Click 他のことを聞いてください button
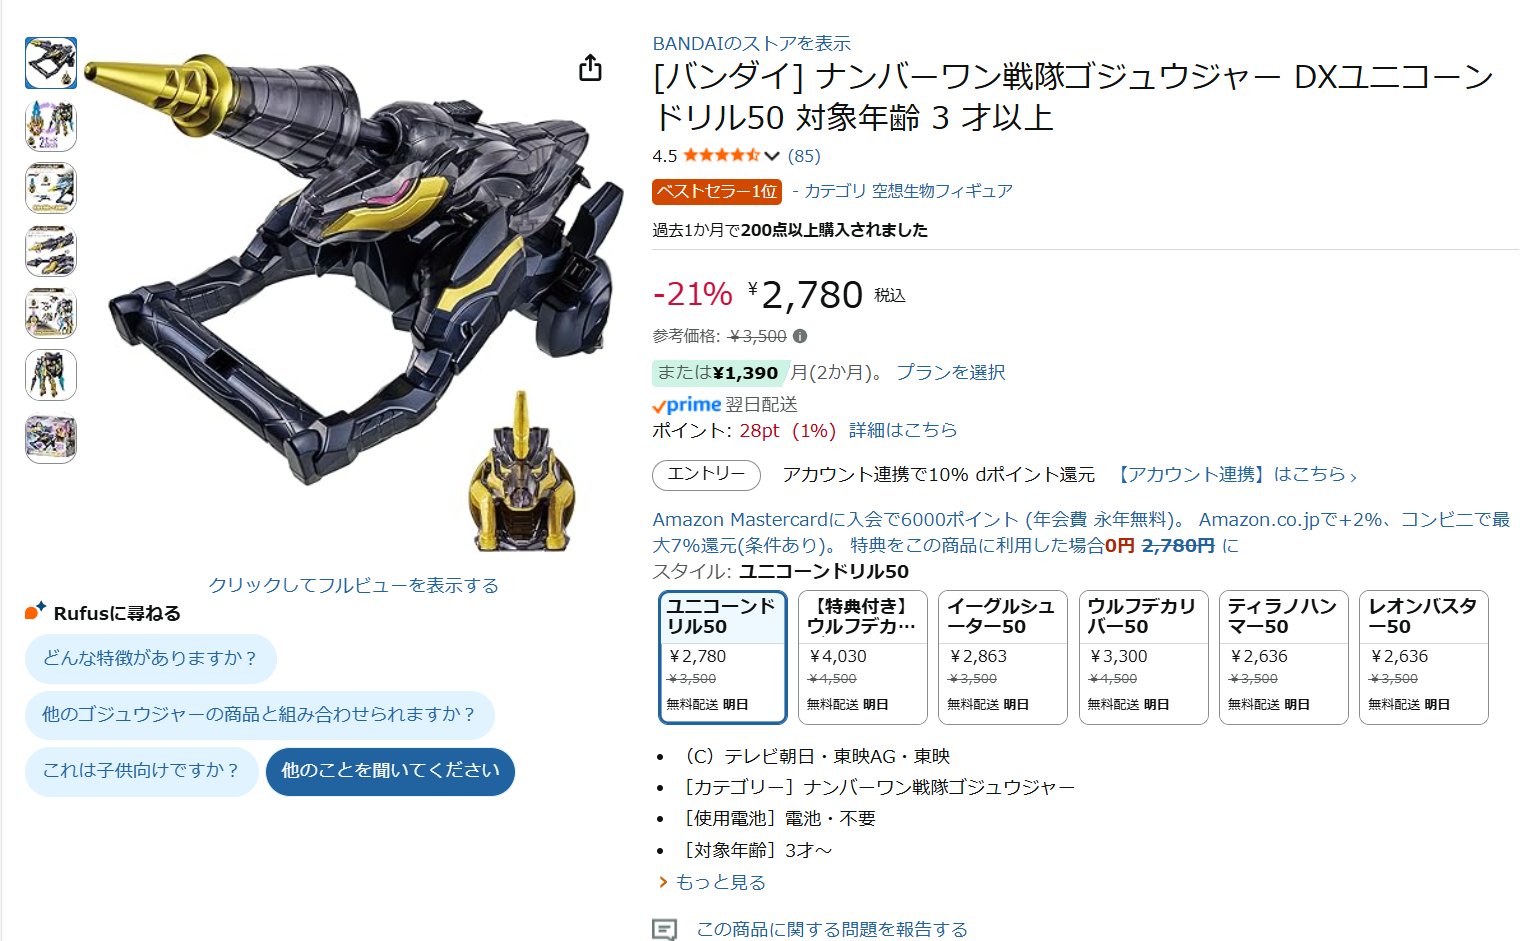Image resolution: width=1527 pixels, height=941 pixels. 390,771
